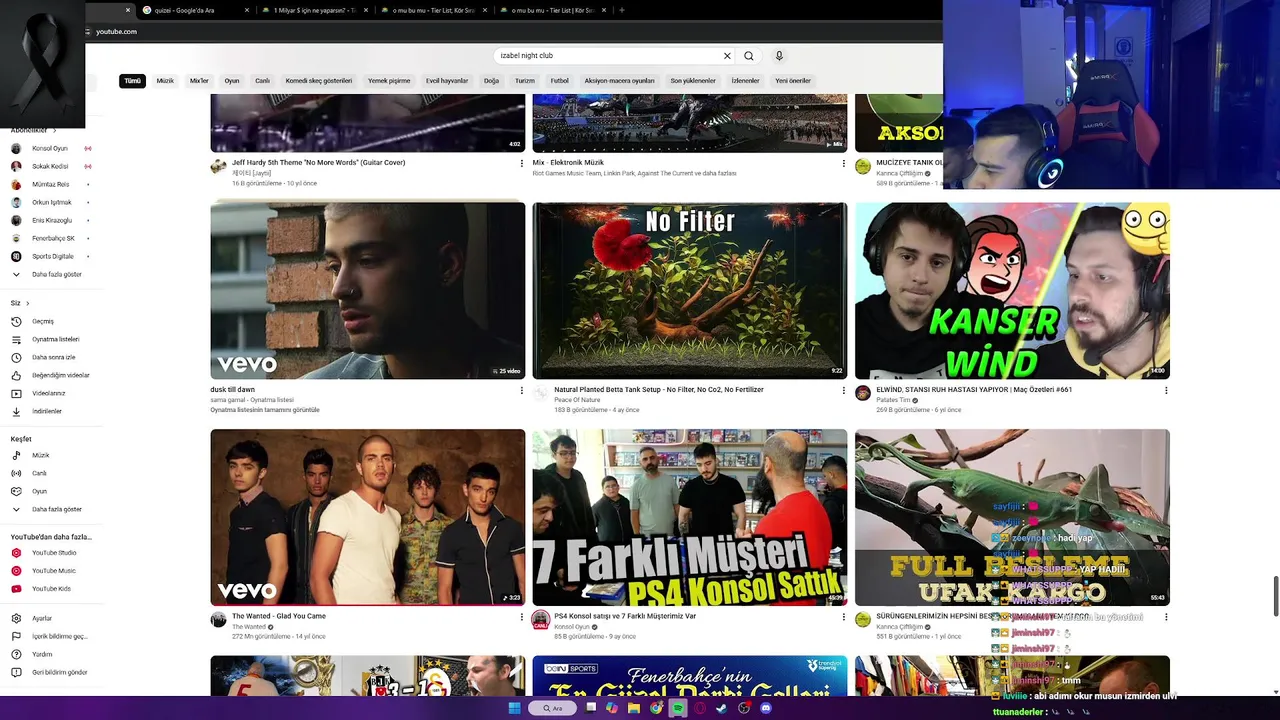Click the magnifier search button
Image resolution: width=1280 pixels, height=720 pixels.
(748, 56)
